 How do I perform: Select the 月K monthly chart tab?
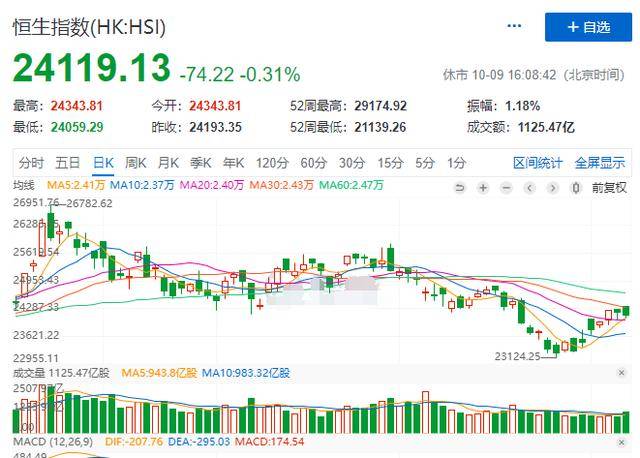point(168,163)
